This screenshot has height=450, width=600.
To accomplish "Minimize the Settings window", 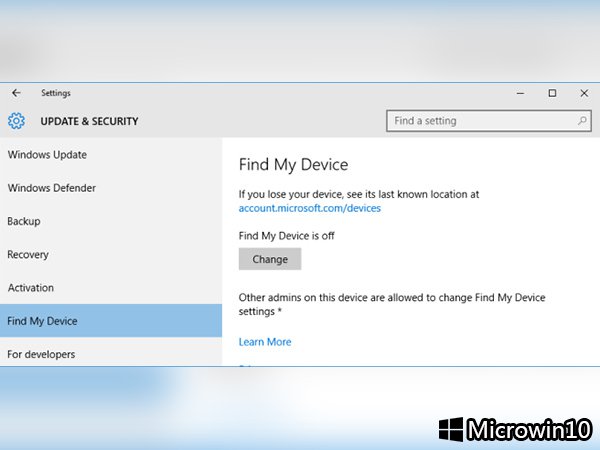I will point(520,93).
